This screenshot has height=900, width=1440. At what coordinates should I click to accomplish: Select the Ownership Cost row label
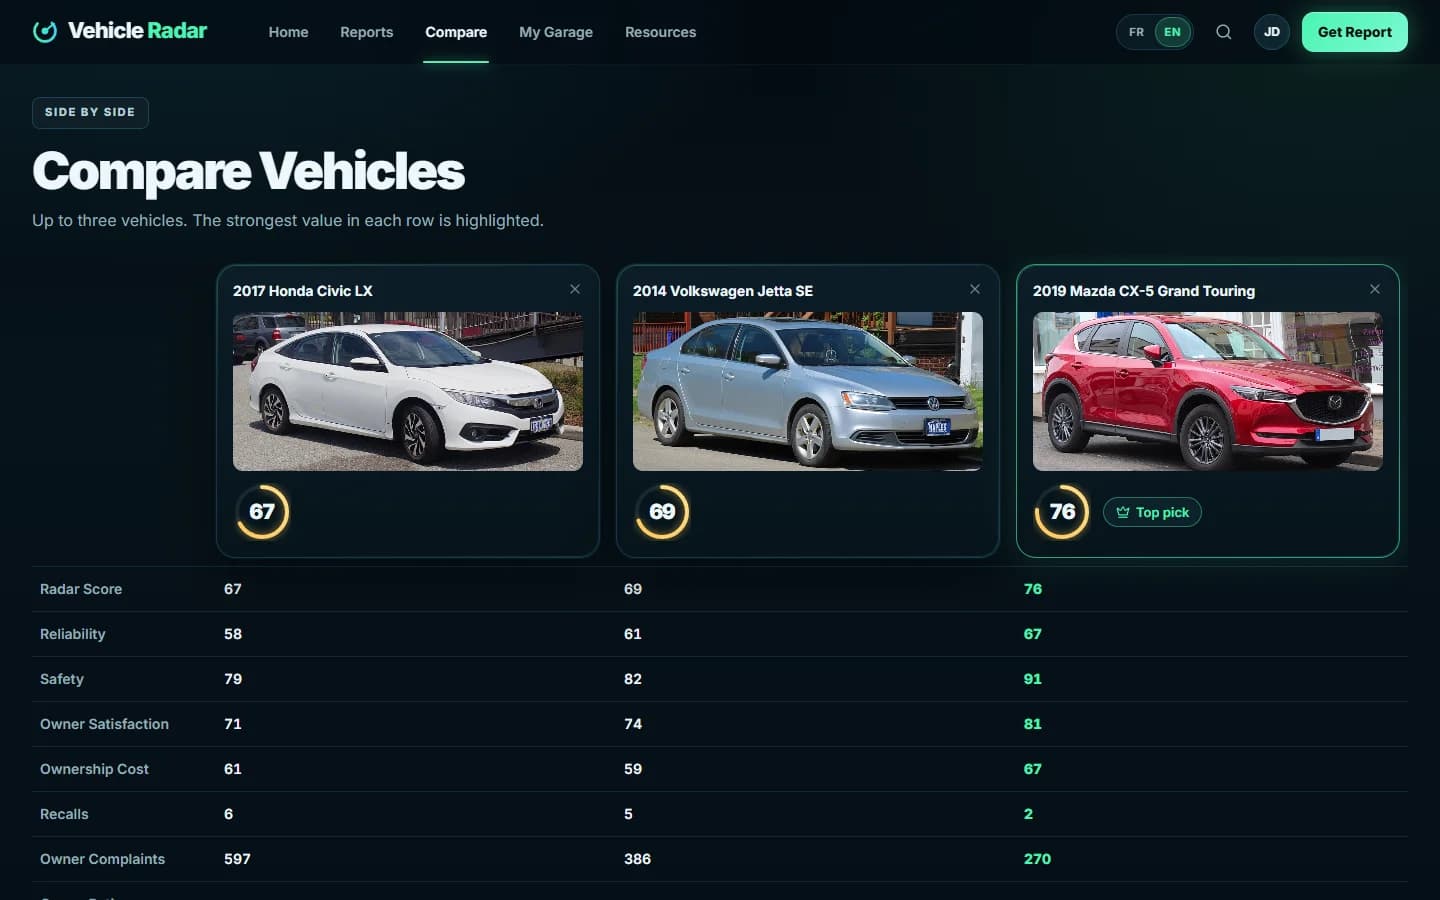click(x=94, y=769)
